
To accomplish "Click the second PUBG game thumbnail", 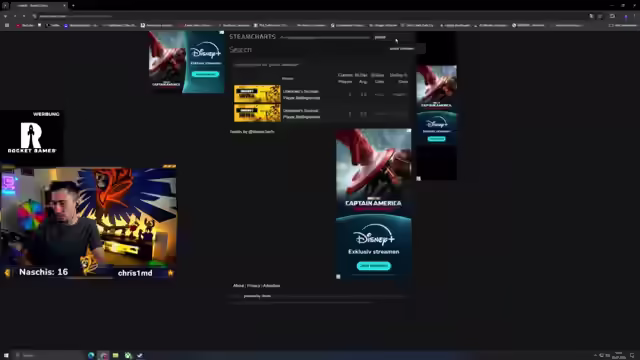I will point(257,113).
